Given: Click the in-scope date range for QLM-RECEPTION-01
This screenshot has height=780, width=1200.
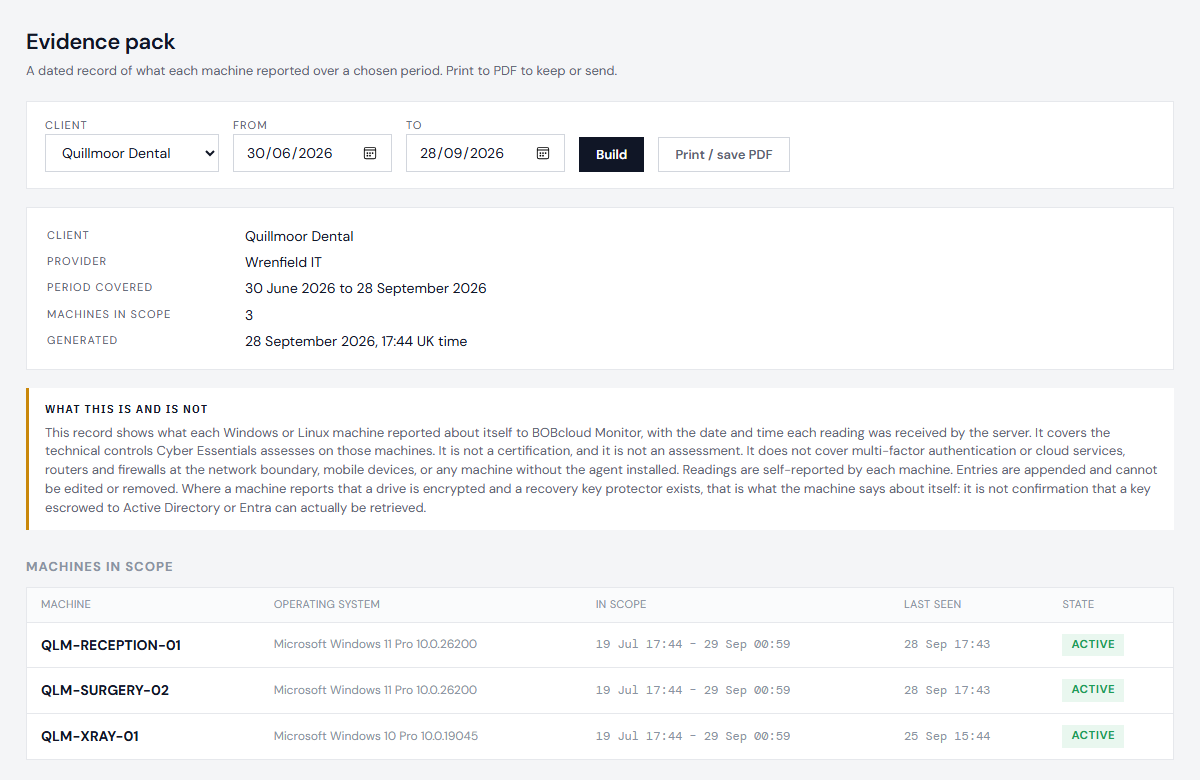Looking at the screenshot, I should tap(693, 644).
